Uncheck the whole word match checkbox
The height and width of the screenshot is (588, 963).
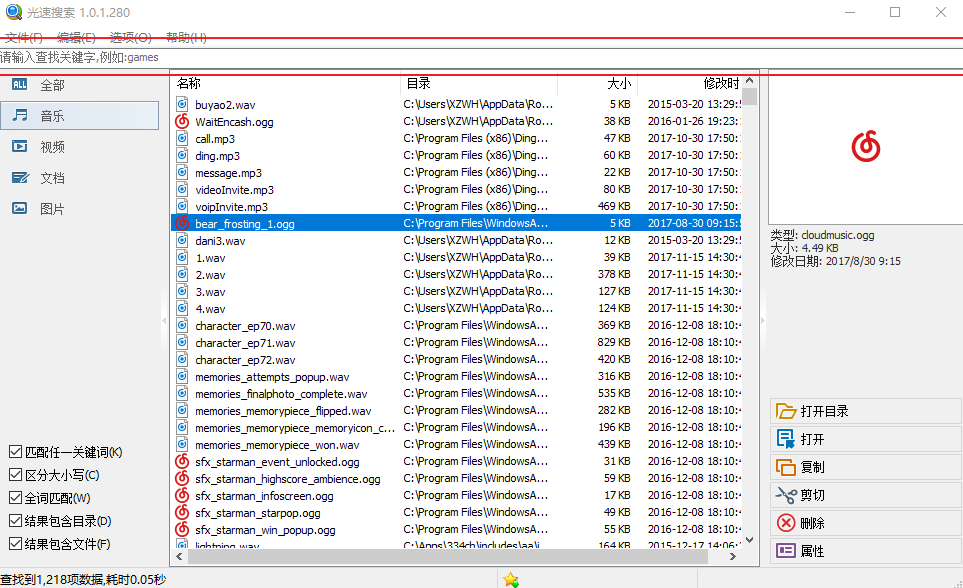15,498
